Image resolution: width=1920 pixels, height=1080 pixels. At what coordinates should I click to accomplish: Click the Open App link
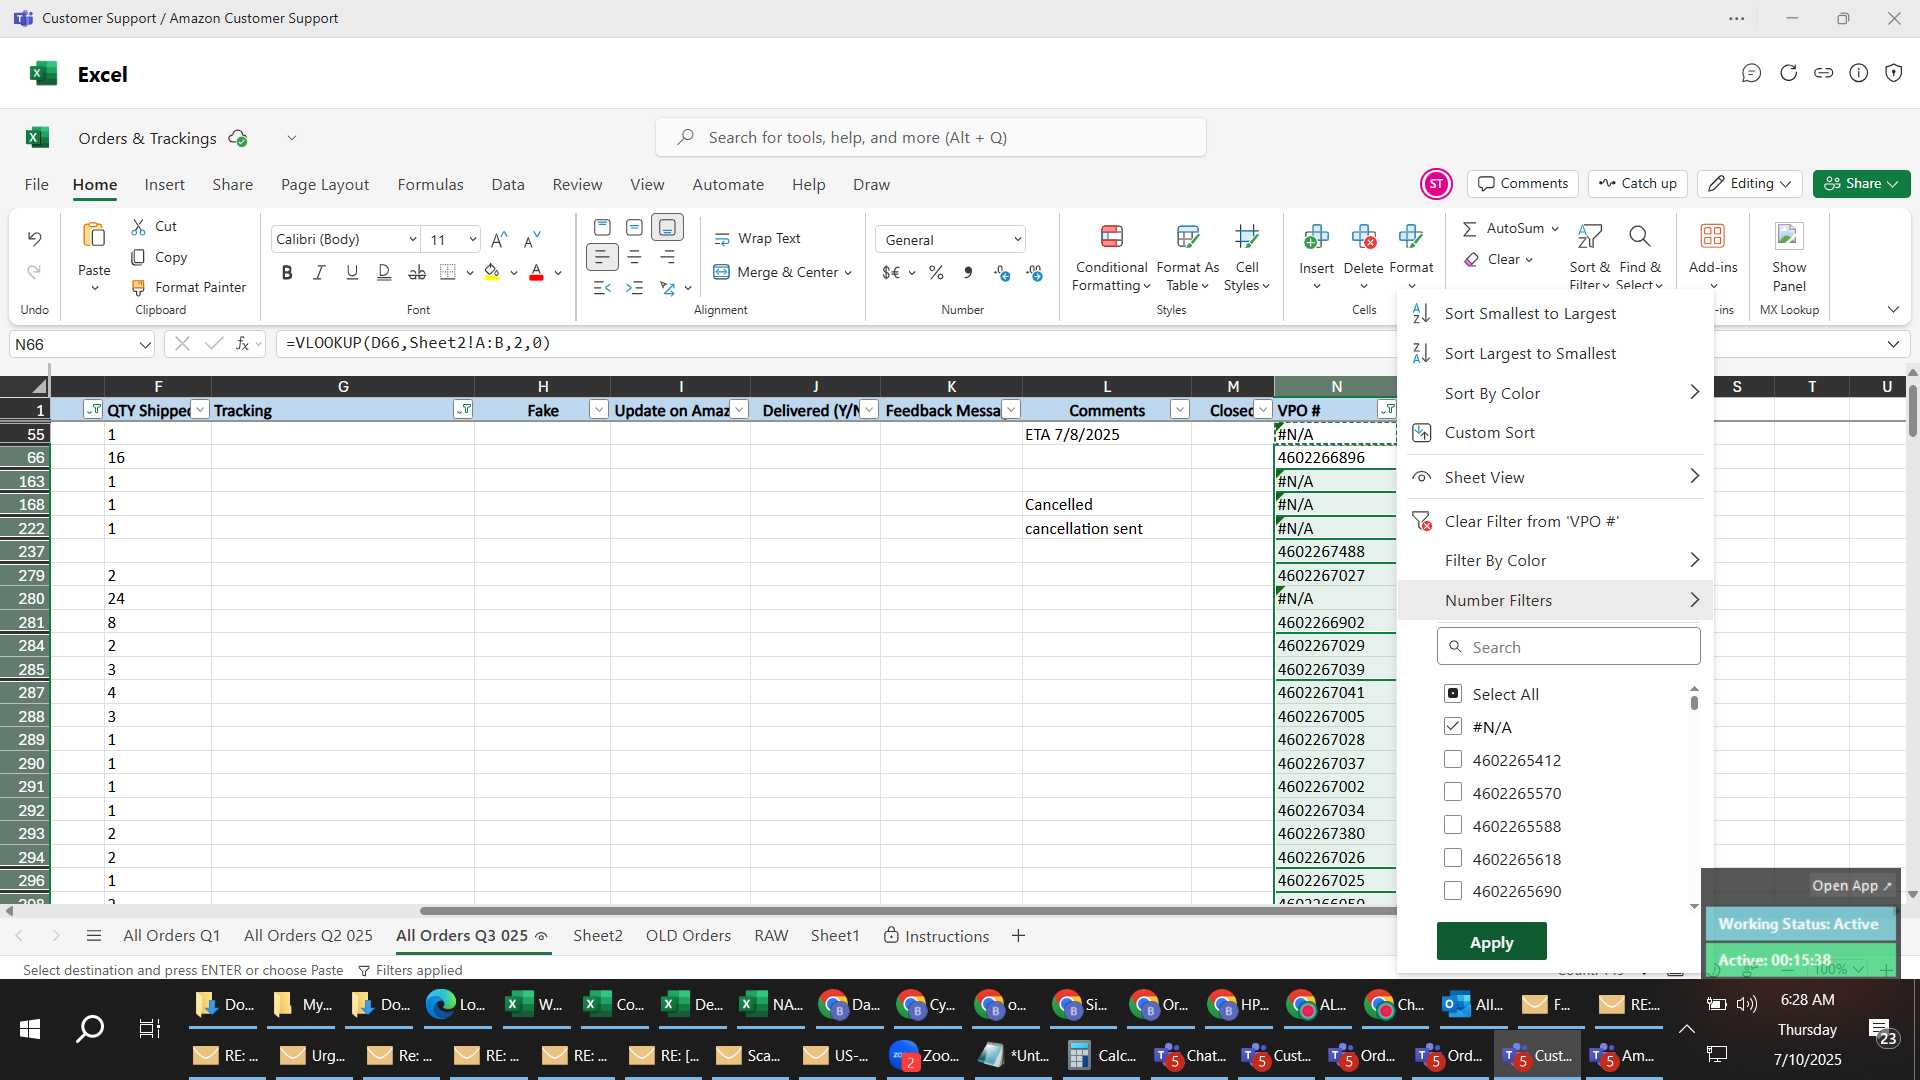(1850, 885)
